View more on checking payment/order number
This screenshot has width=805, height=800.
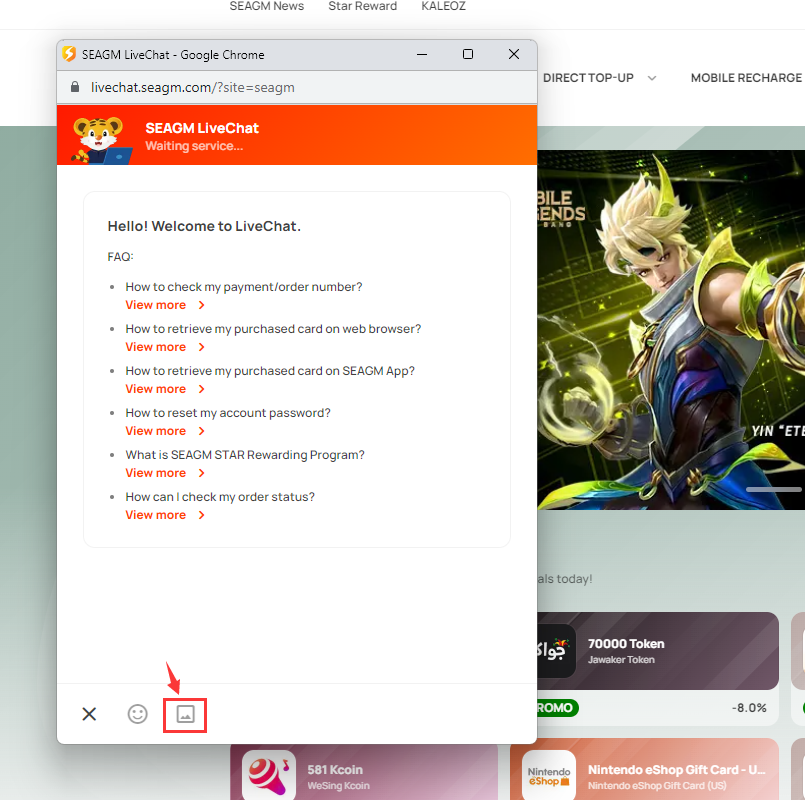tap(165, 305)
